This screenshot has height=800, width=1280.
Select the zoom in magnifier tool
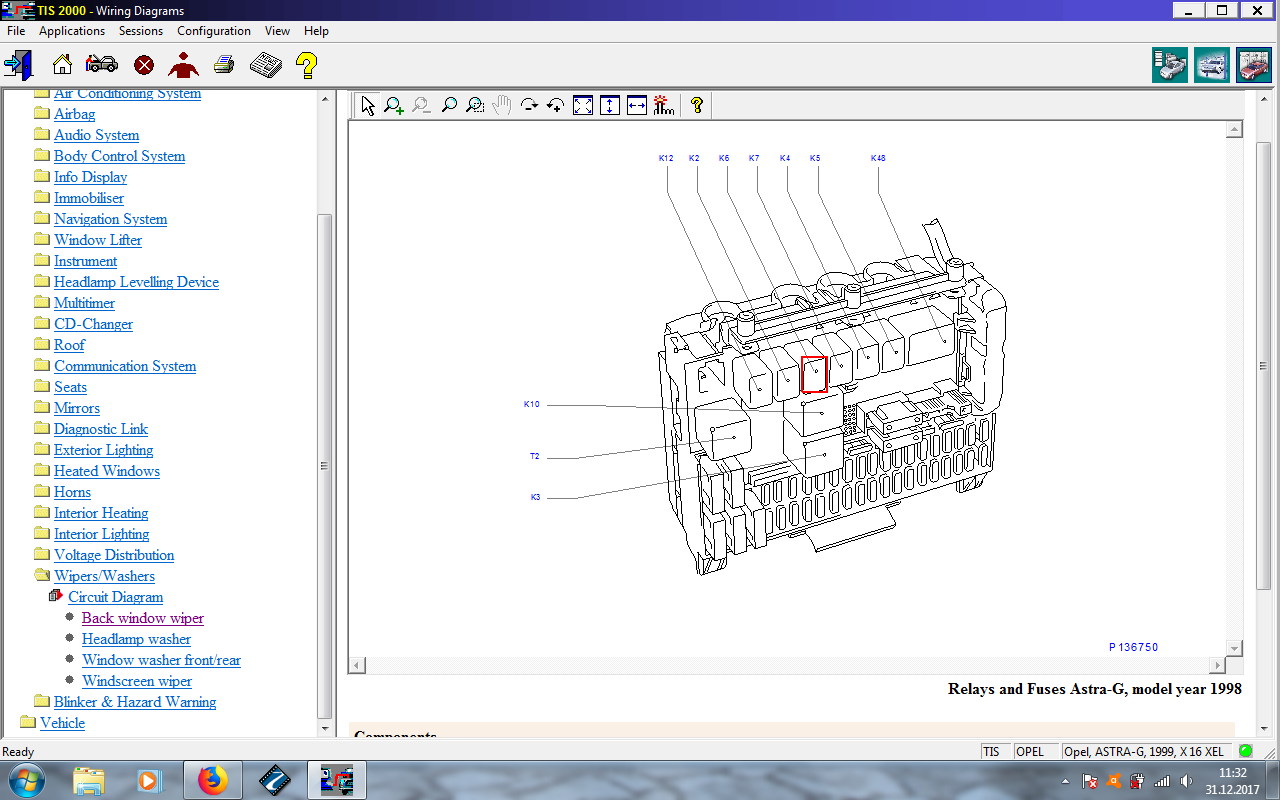[394, 105]
